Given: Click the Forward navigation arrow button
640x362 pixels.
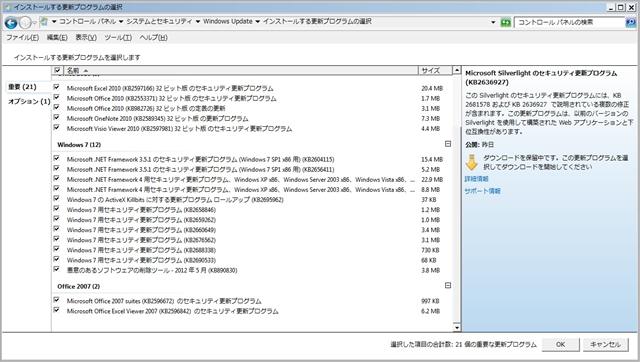Looking at the screenshot, I should [25, 23].
